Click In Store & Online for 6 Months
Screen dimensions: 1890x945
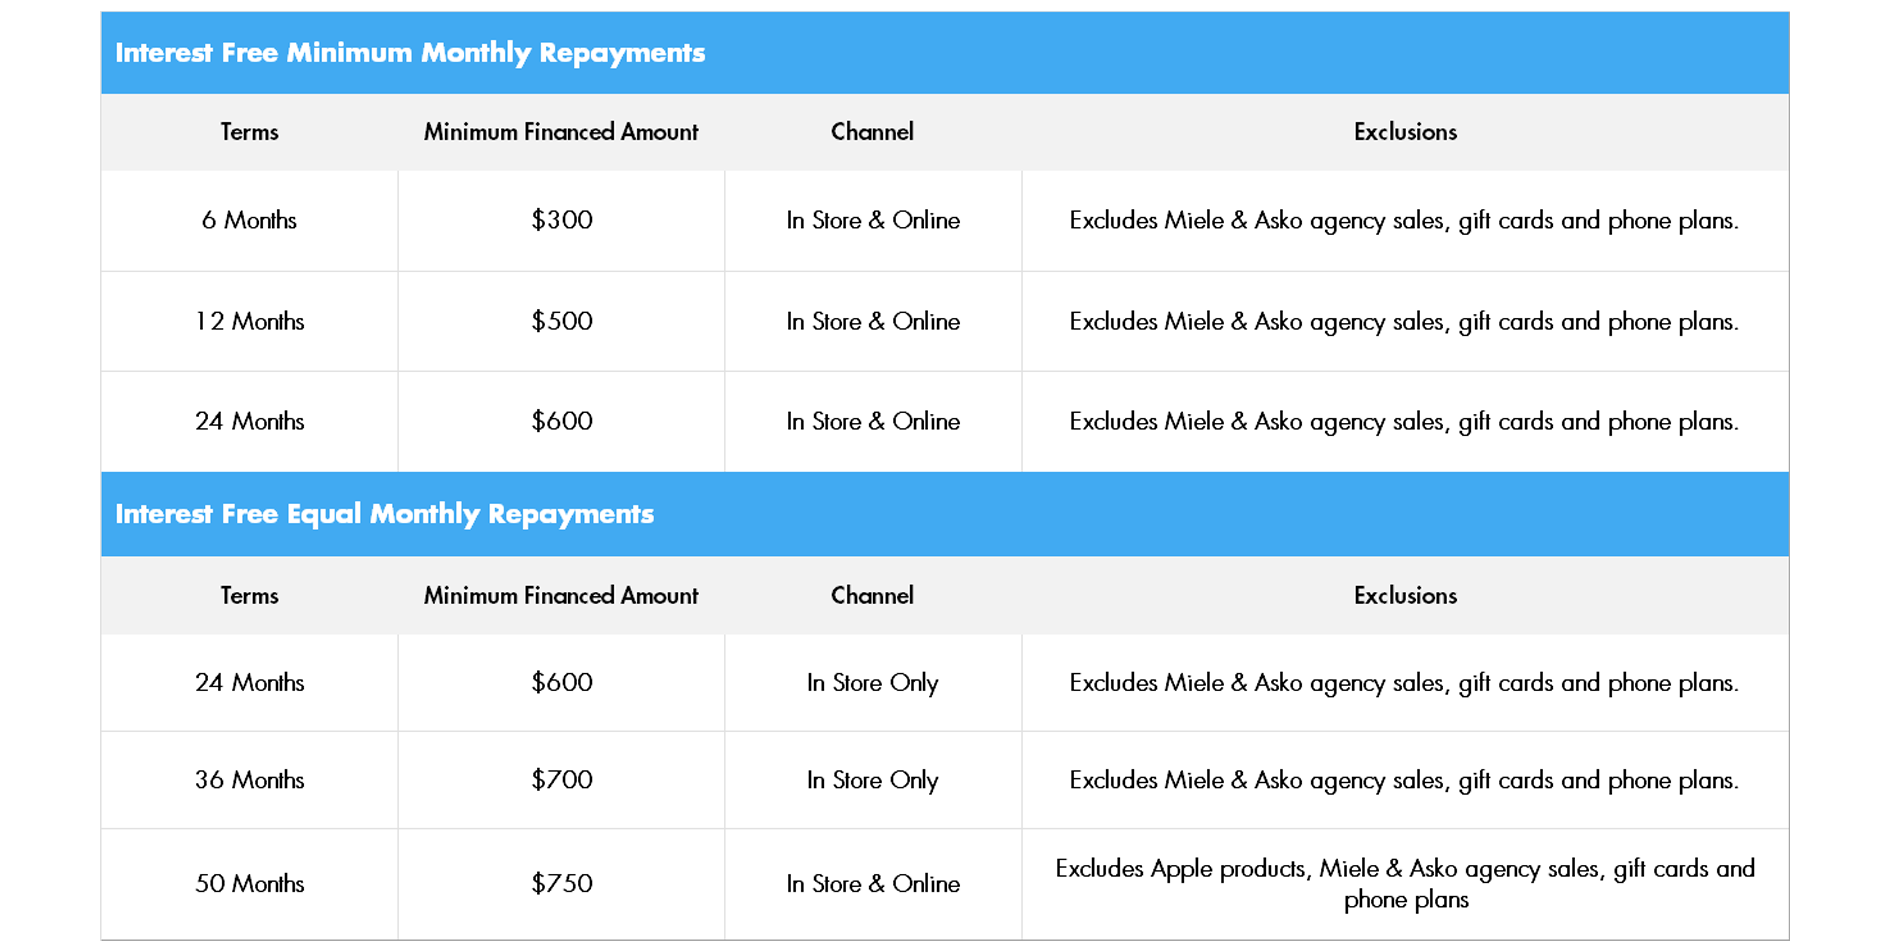873,220
